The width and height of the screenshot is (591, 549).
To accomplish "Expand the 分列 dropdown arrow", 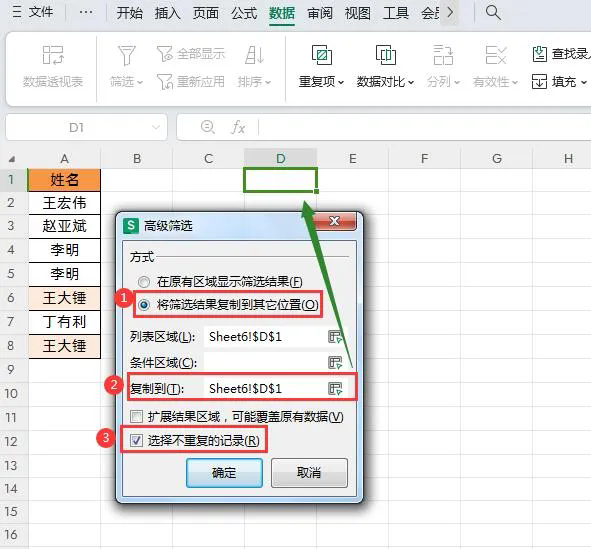I will 457,82.
